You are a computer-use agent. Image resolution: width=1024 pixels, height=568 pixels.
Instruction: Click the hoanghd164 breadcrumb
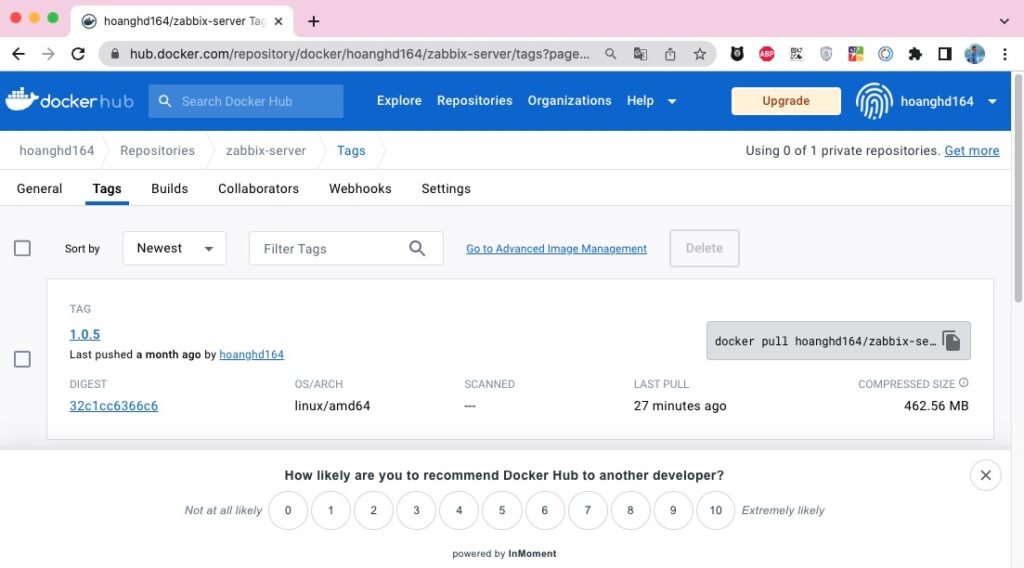(x=57, y=151)
